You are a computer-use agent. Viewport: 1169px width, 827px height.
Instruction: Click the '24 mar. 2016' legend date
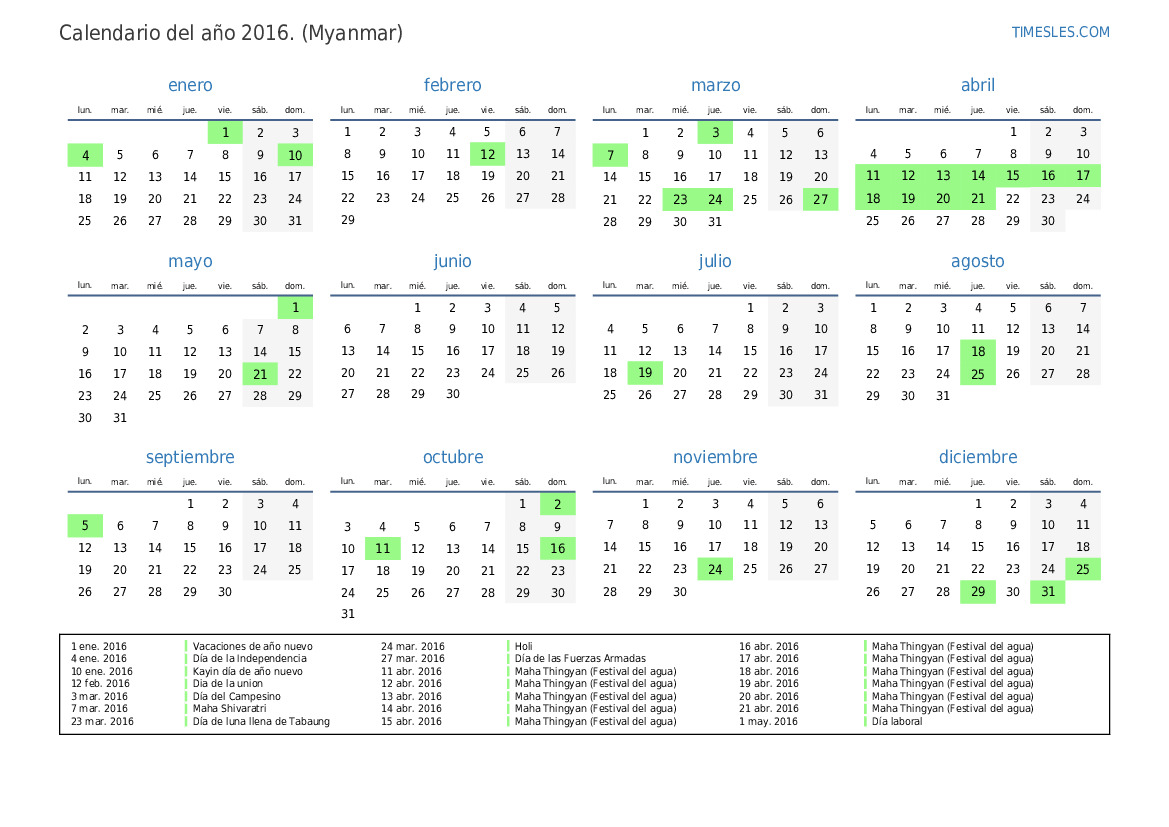(412, 647)
